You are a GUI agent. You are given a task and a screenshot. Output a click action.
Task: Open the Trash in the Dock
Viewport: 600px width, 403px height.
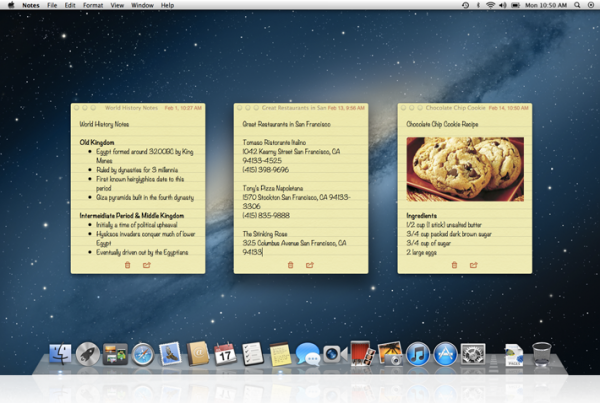[x=541, y=354]
